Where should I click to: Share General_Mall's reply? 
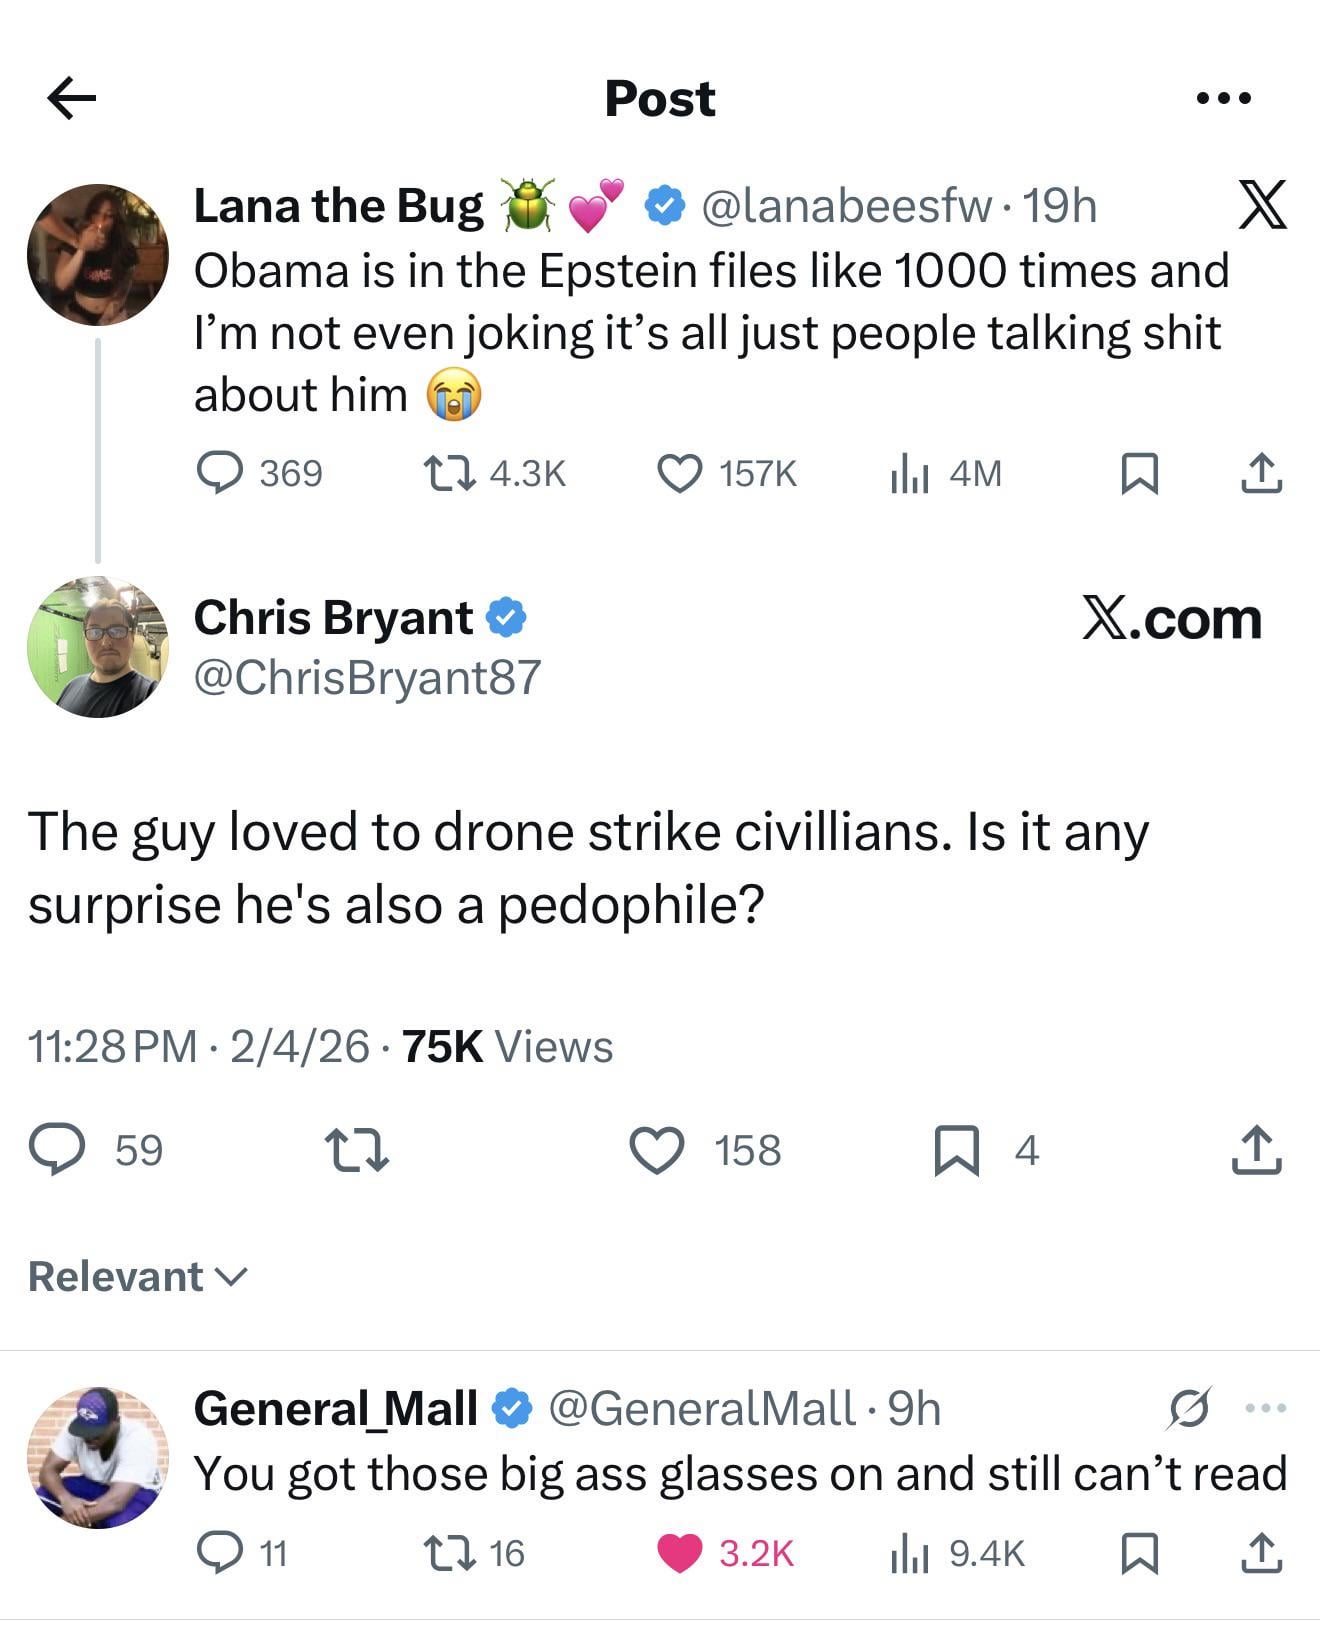(x=1260, y=1553)
